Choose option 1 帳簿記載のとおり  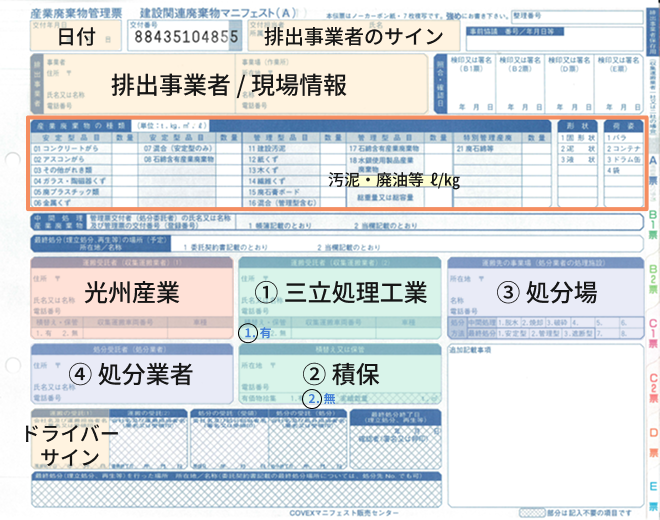(x=280, y=226)
